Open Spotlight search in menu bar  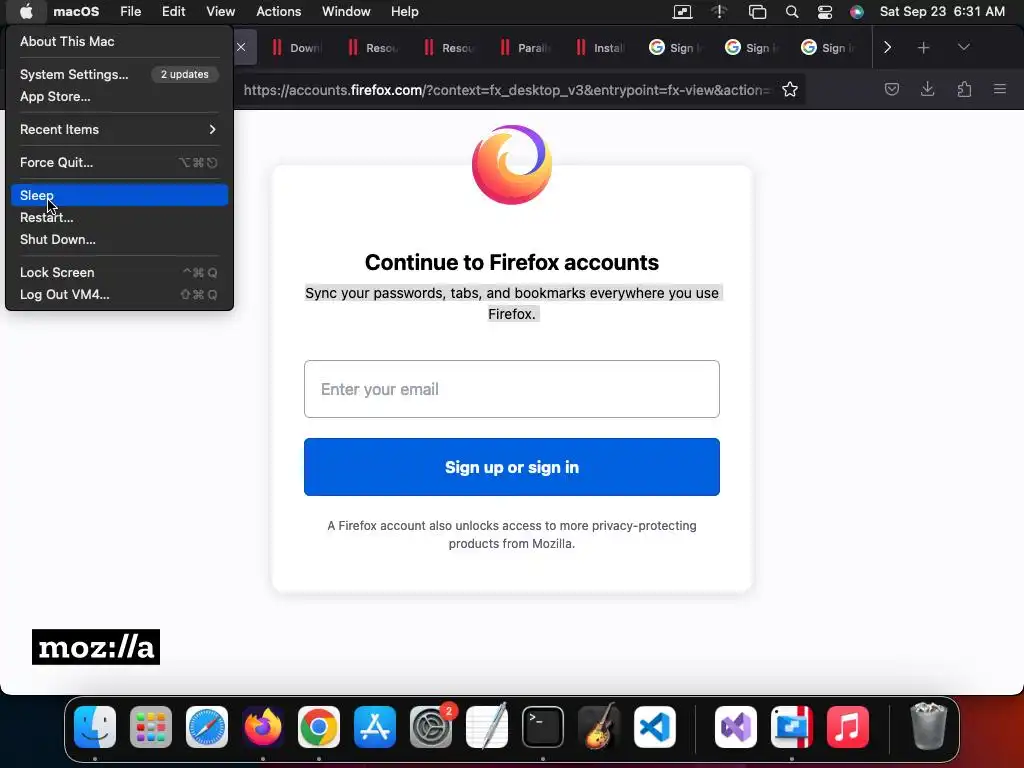pyautogui.click(x=792, y=12)
